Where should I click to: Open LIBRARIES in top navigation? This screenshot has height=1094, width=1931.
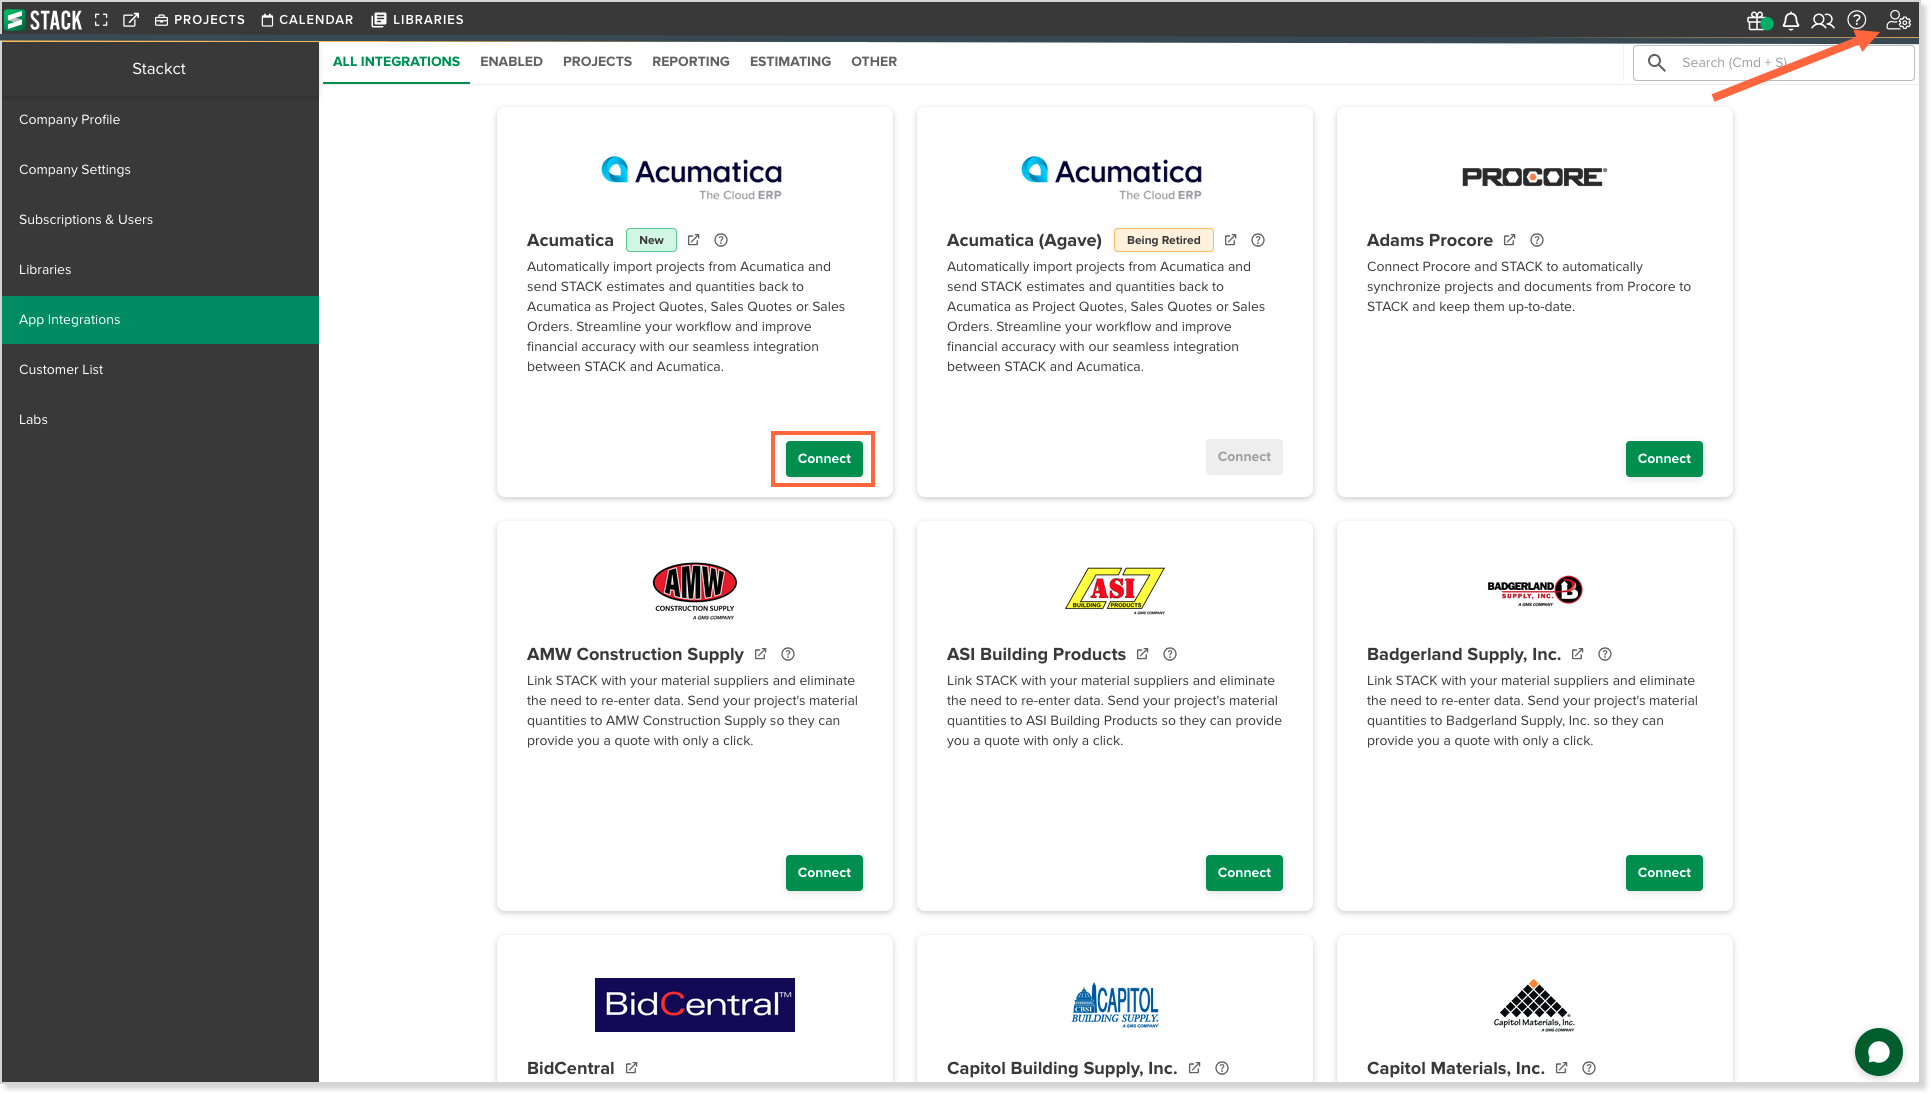point(418,20)
